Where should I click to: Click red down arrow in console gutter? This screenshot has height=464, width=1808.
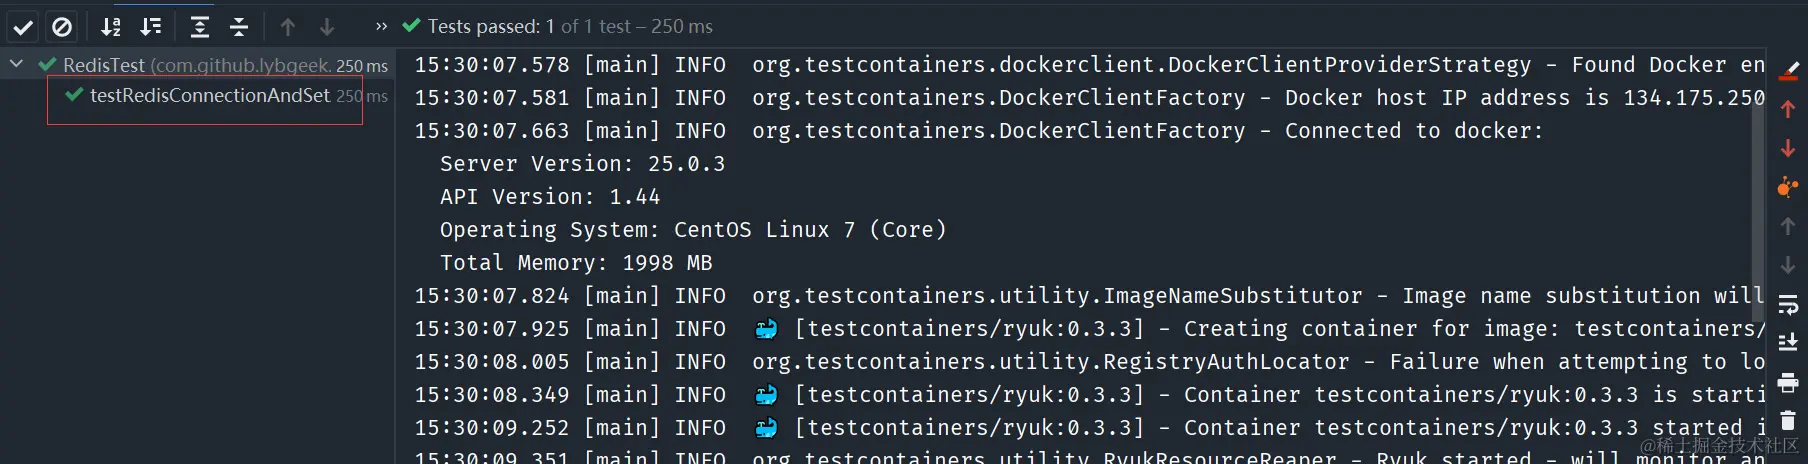[x=1788, y=148]
